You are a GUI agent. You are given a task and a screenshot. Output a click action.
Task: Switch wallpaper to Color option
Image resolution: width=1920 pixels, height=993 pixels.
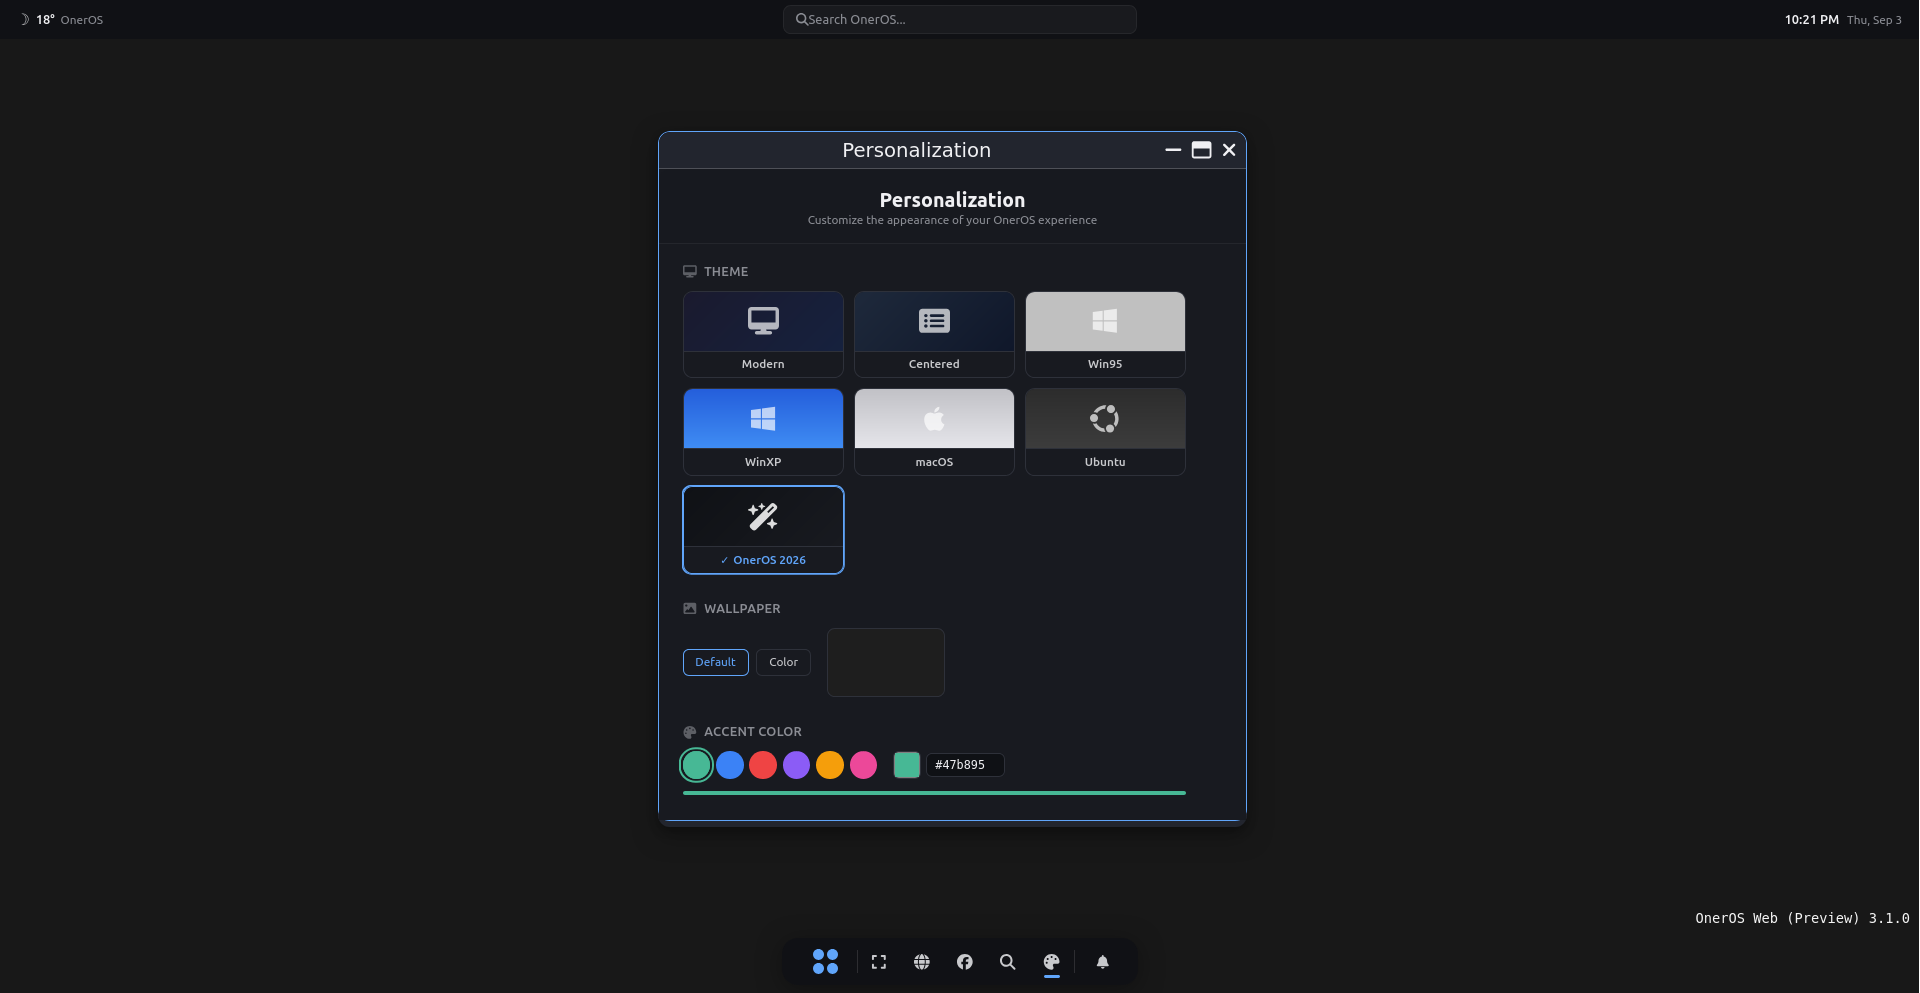[783, 662]
